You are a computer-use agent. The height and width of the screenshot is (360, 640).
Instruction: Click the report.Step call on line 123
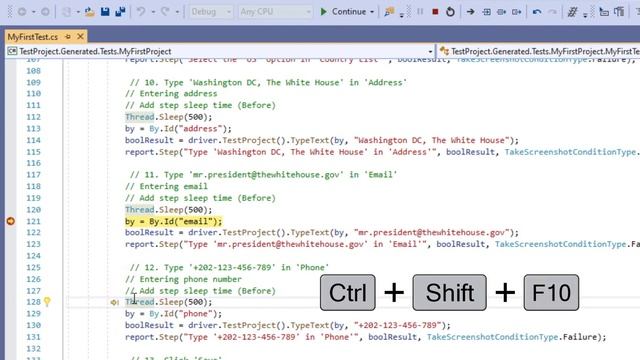(382, 244)
